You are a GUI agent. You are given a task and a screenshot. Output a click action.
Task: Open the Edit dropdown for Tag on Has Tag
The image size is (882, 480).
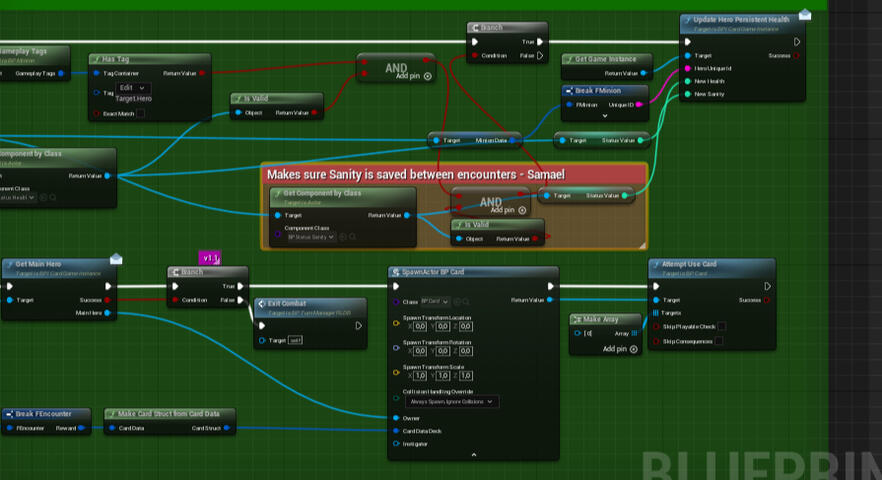pos(130,88)
